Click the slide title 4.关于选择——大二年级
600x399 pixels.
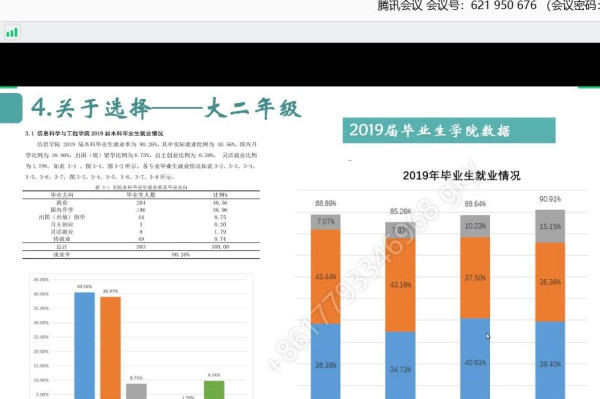coord(166,108)
